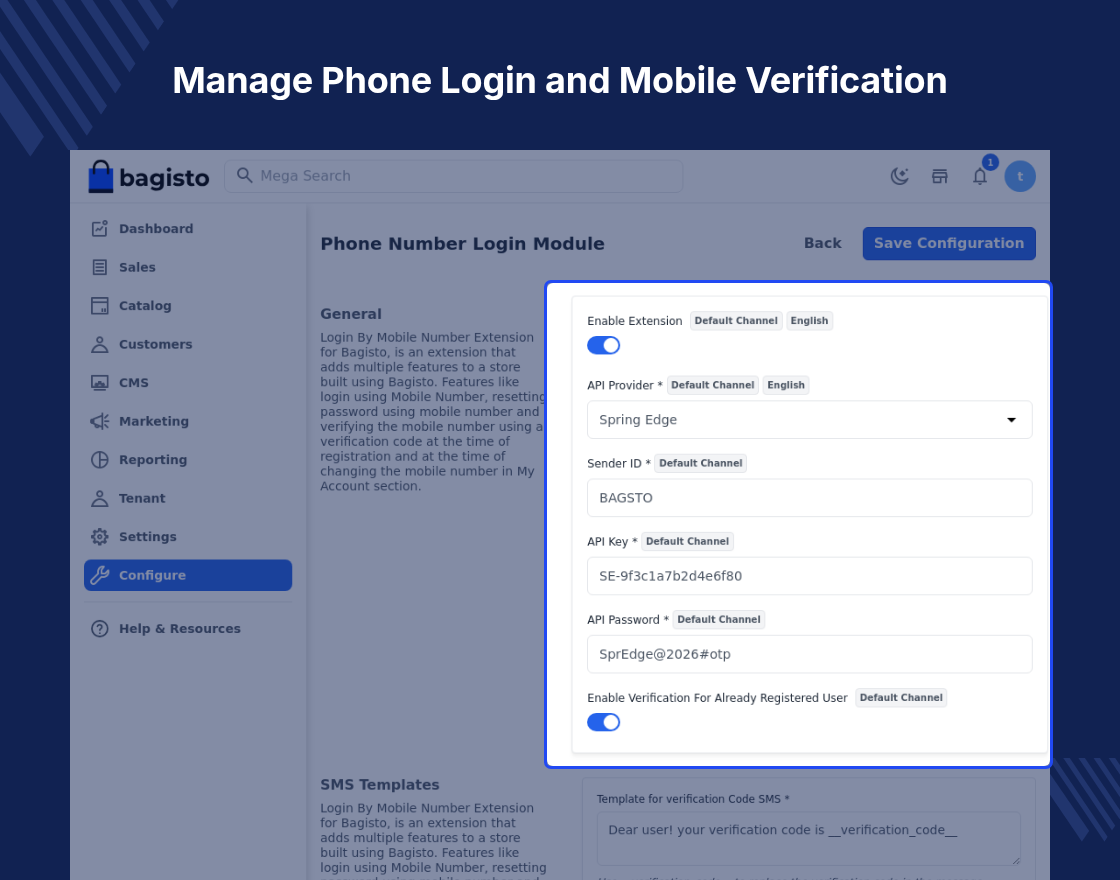Click the CMS image icon
Viewport: 1120px width, 880px height.
point(100,383)
